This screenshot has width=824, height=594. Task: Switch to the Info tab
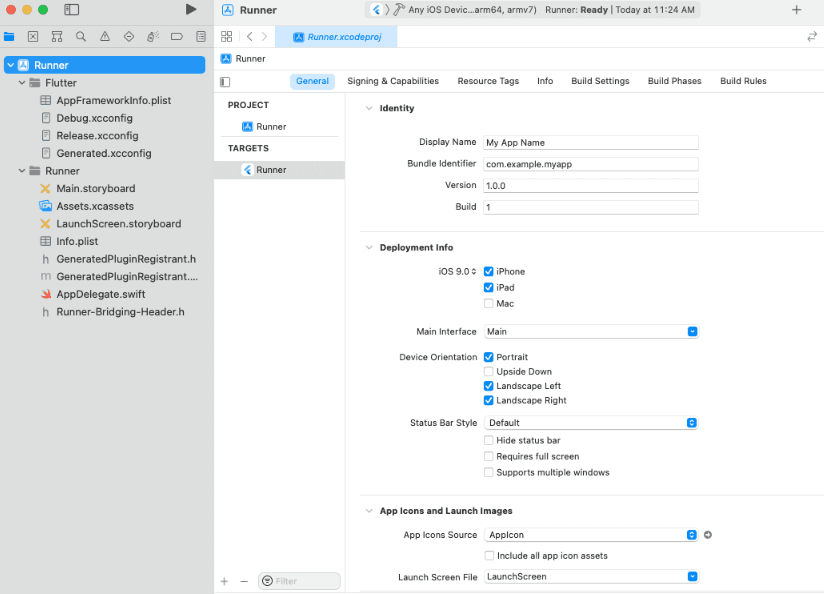pos(545,81)
